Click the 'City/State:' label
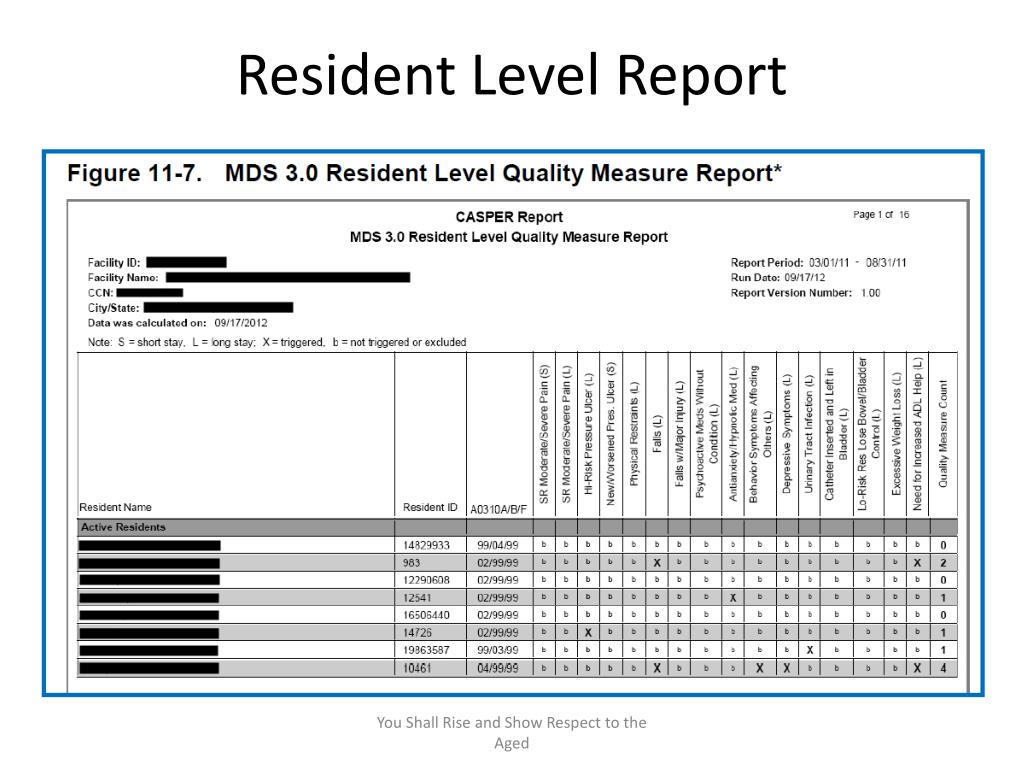This screenshot has width=1024, height=768. [x=114, y=308]
